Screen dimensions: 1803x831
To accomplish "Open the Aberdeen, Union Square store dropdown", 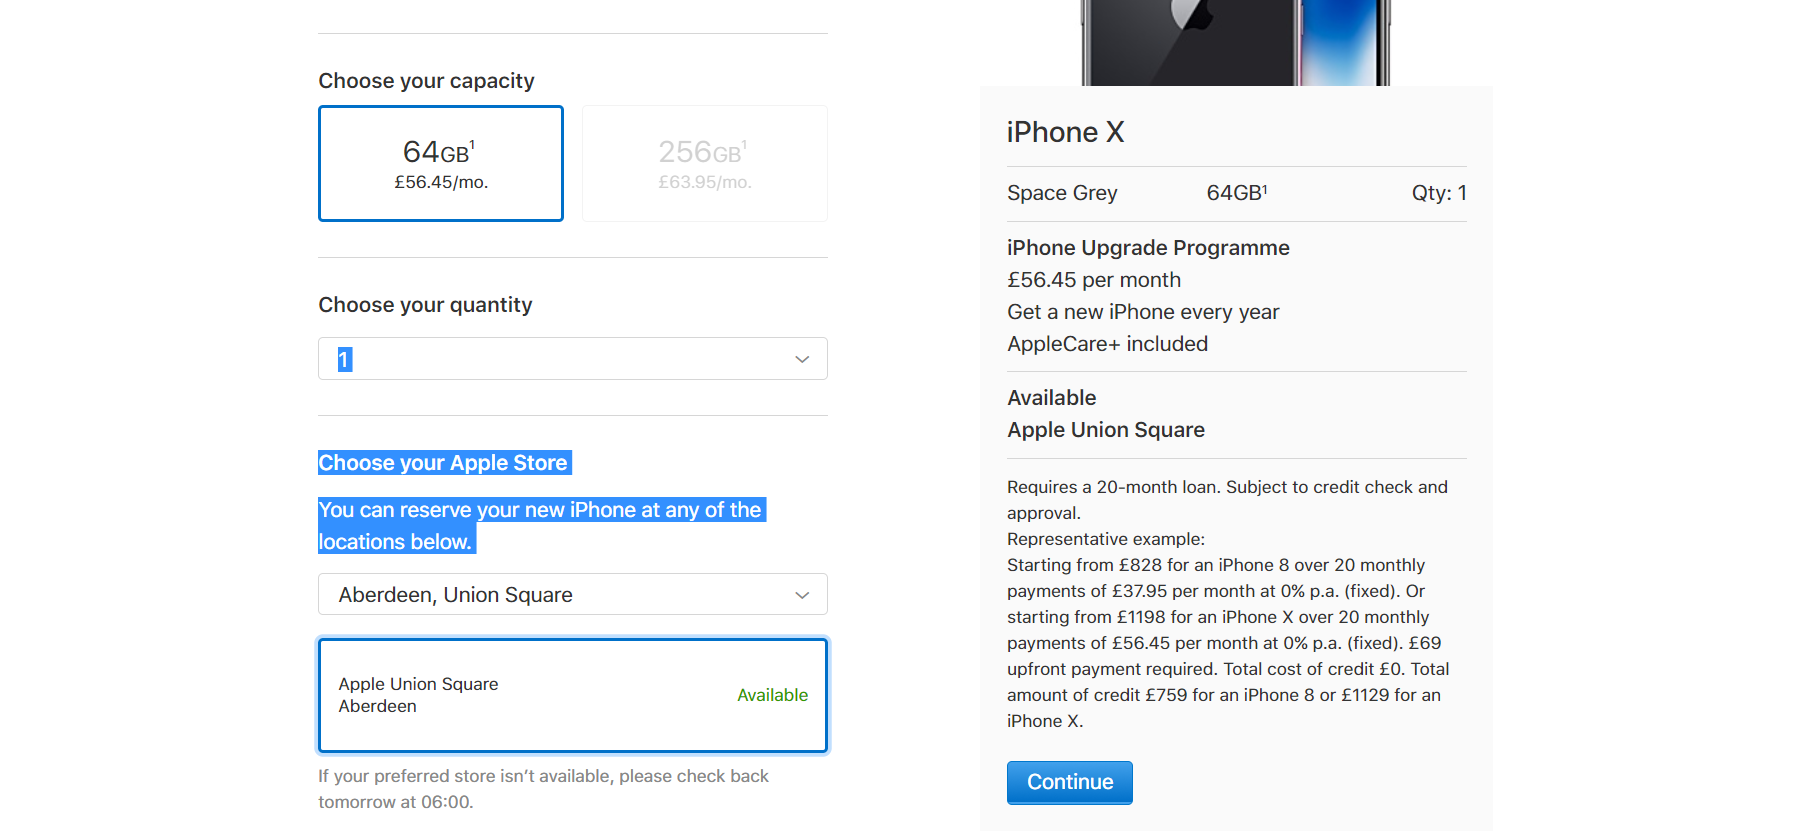I will click(x=573, y=594).
